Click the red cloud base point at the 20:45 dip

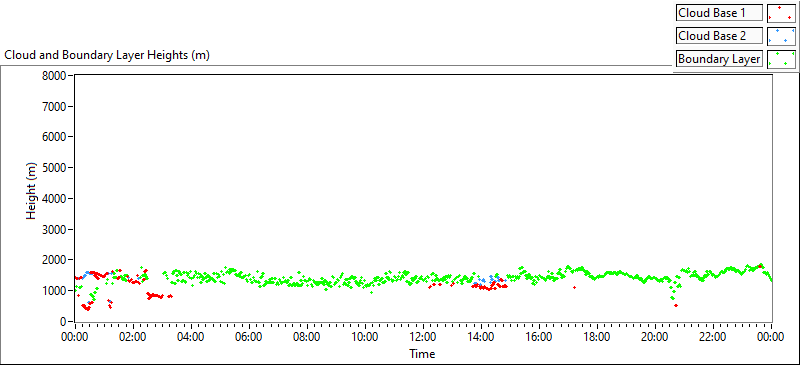tap(676, 305)
